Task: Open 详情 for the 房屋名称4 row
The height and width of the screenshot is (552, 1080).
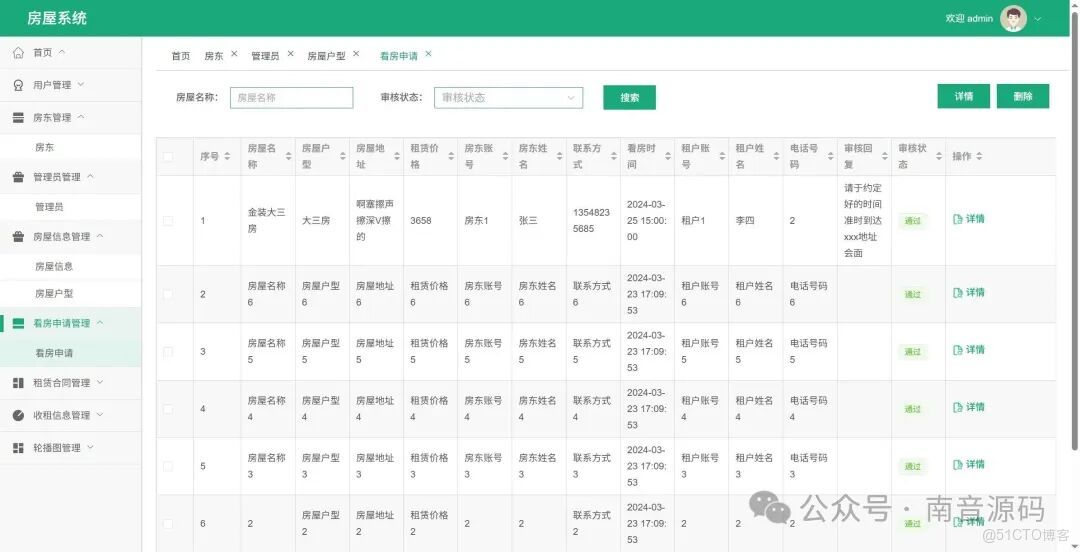Action: click(x=969, y=407)
